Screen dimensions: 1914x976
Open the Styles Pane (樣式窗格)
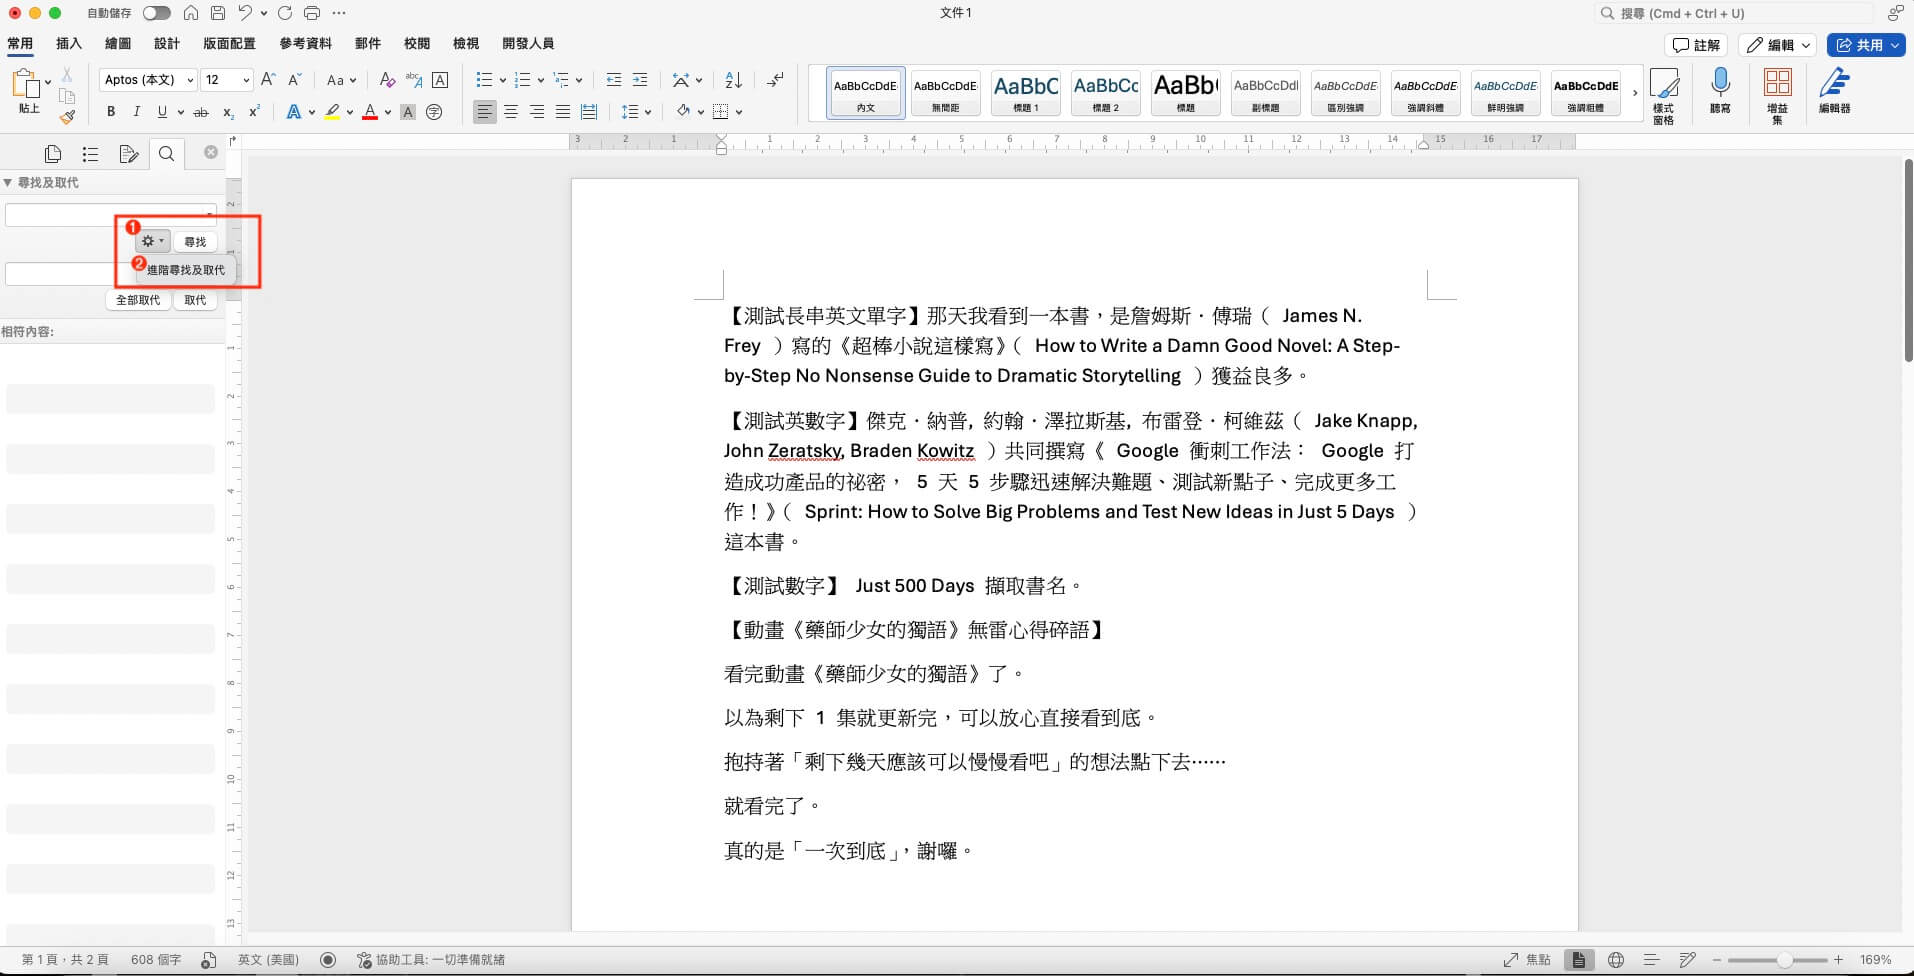[x=1664, y=97]
